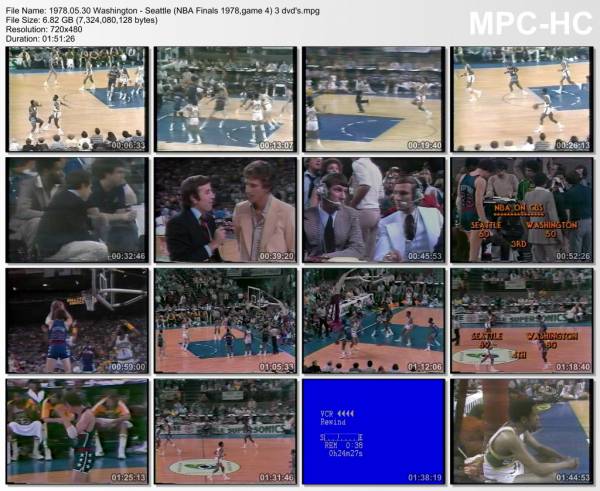
Task: Click the thumbnail timestamped 01:05:33
Action: (x=225, y=321)
